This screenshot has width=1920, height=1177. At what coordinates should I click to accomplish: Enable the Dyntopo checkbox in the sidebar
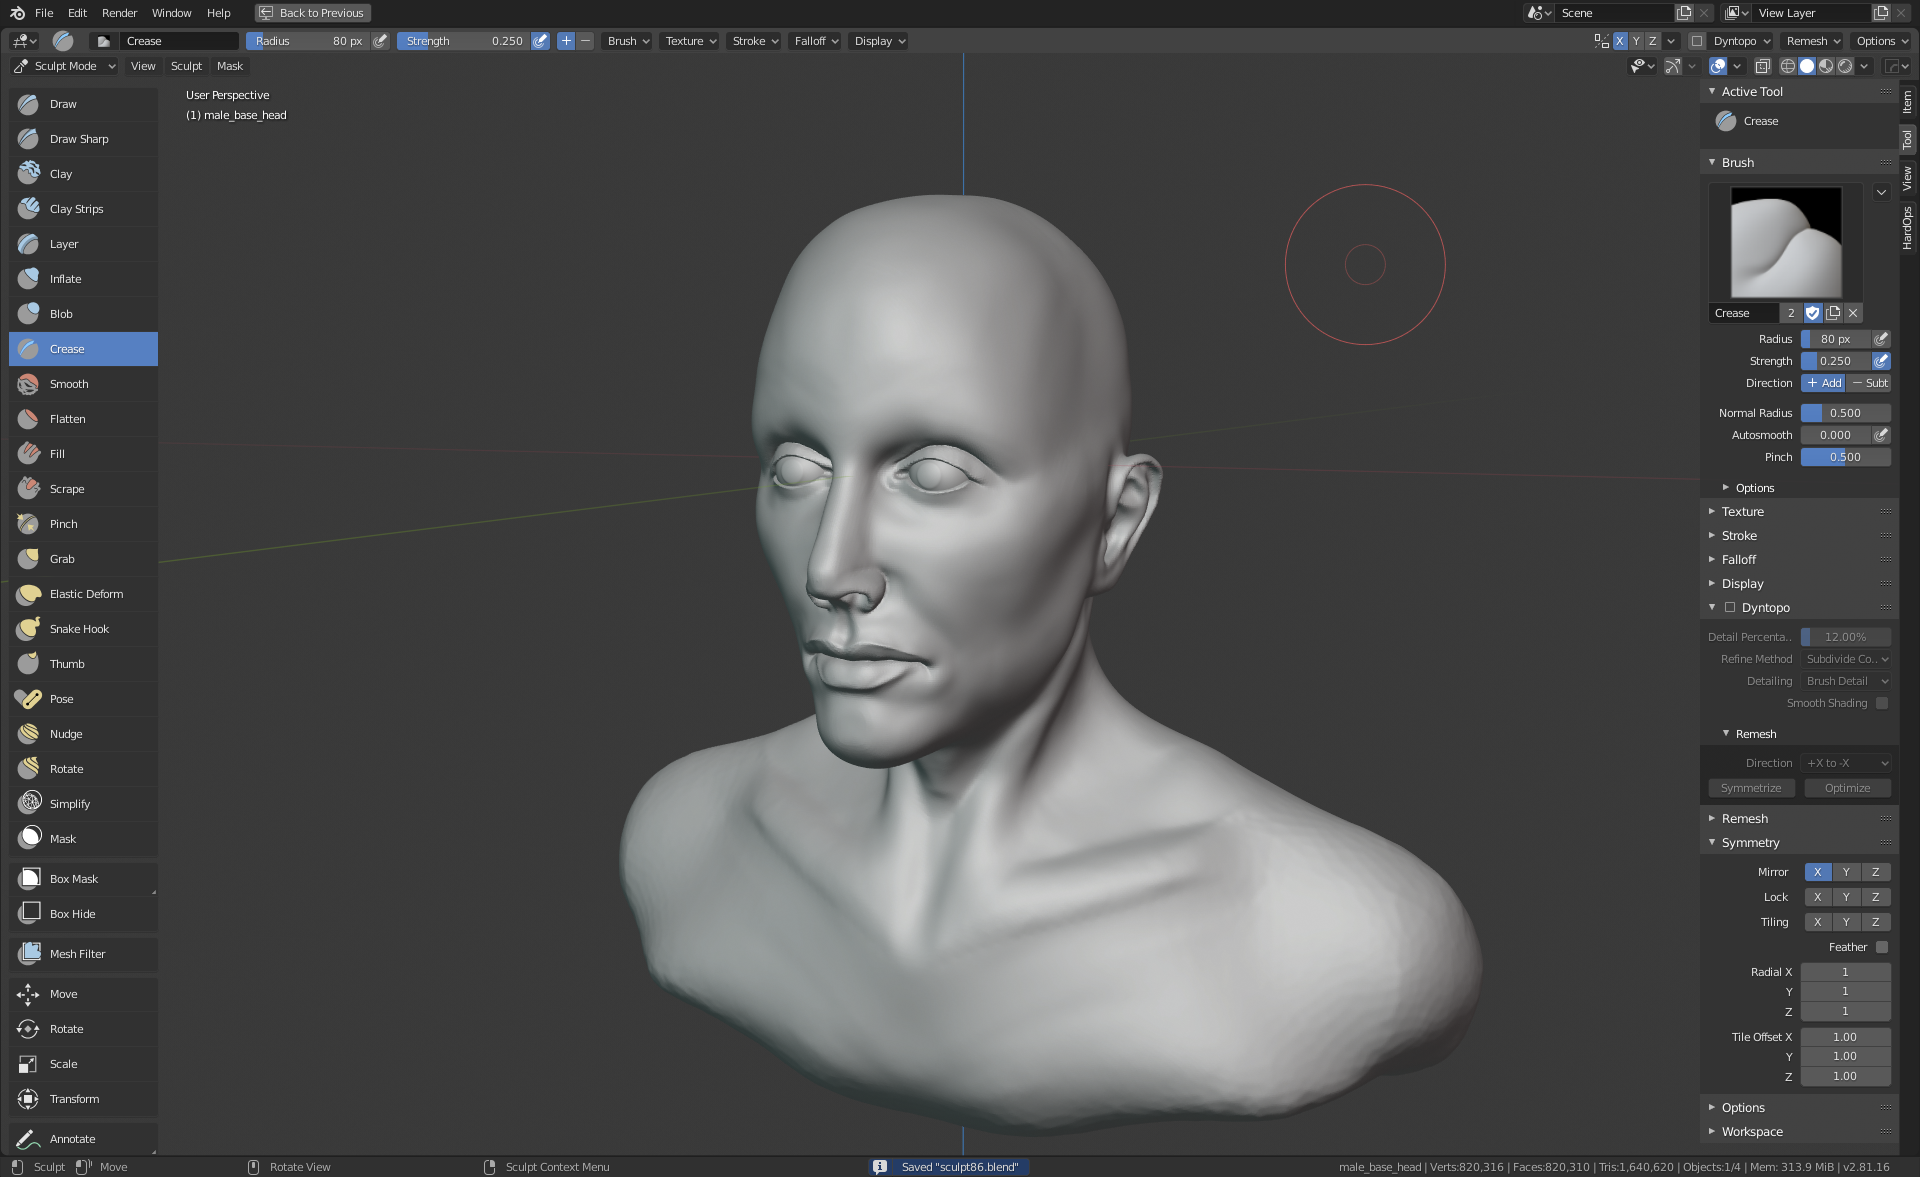pyautogui.click(x=1730, y=607)
